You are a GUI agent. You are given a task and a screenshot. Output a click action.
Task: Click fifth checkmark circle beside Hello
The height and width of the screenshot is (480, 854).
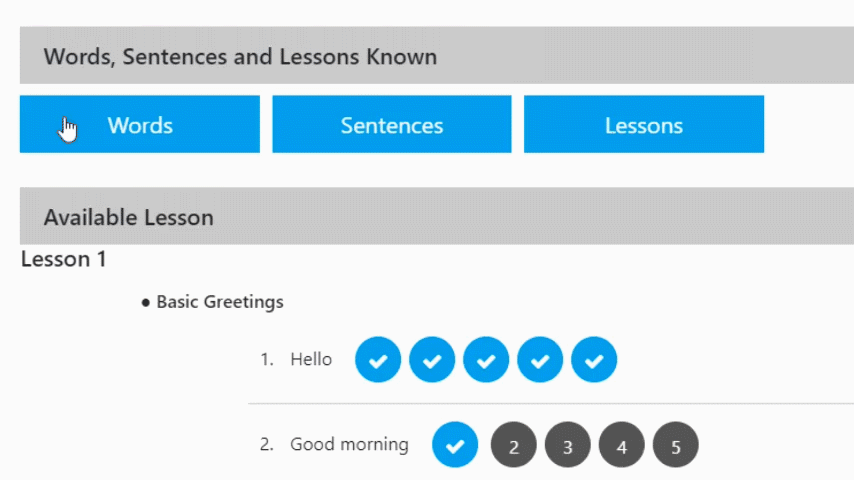point(594,360)
